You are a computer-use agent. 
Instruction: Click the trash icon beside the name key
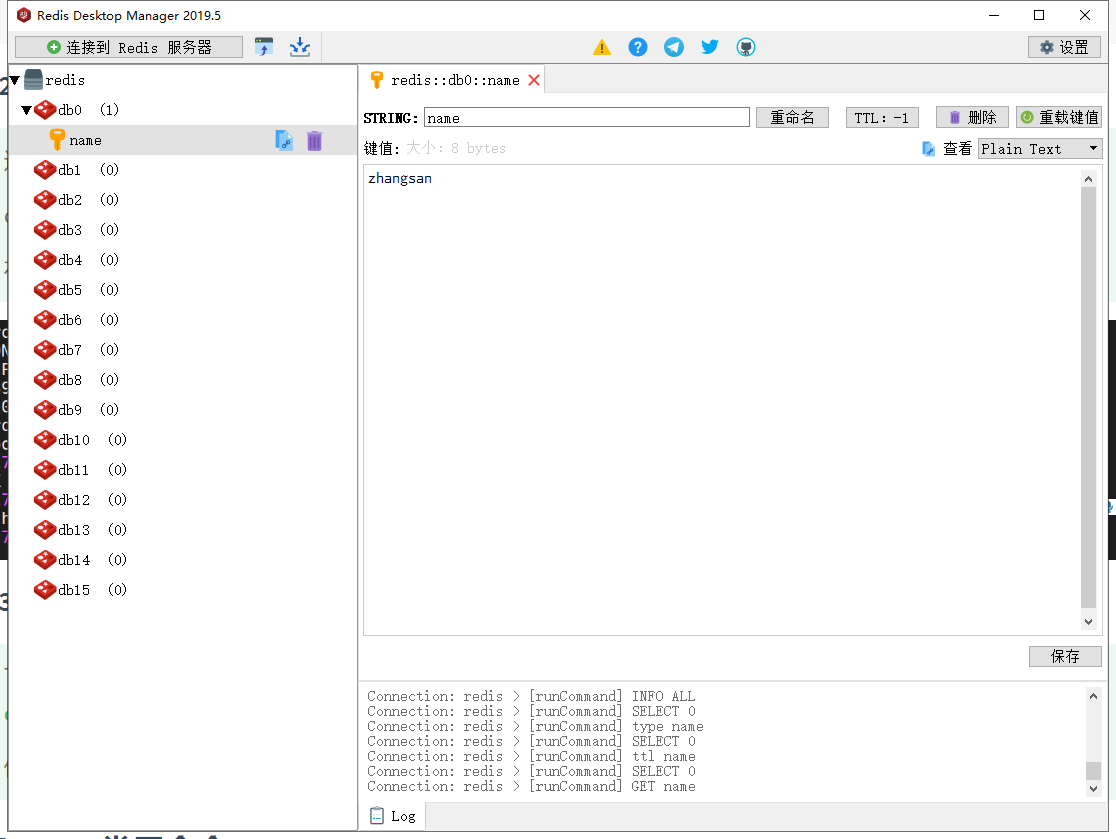click(x=314, y=140)
